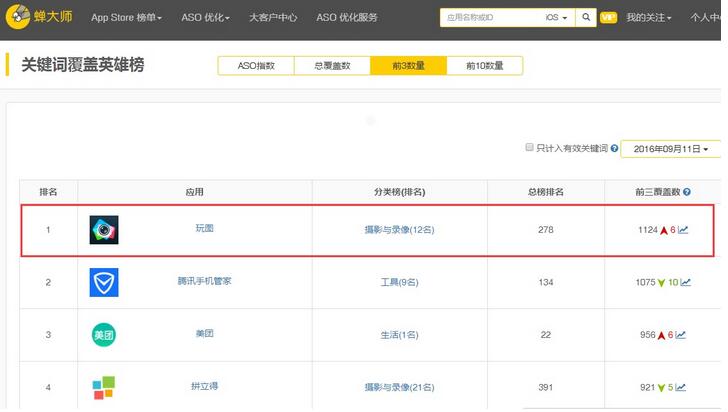Show the trend chart for 拼立得 (921)
The height and width of the screenshot is (412, 728).
click(x=680, y=387)
